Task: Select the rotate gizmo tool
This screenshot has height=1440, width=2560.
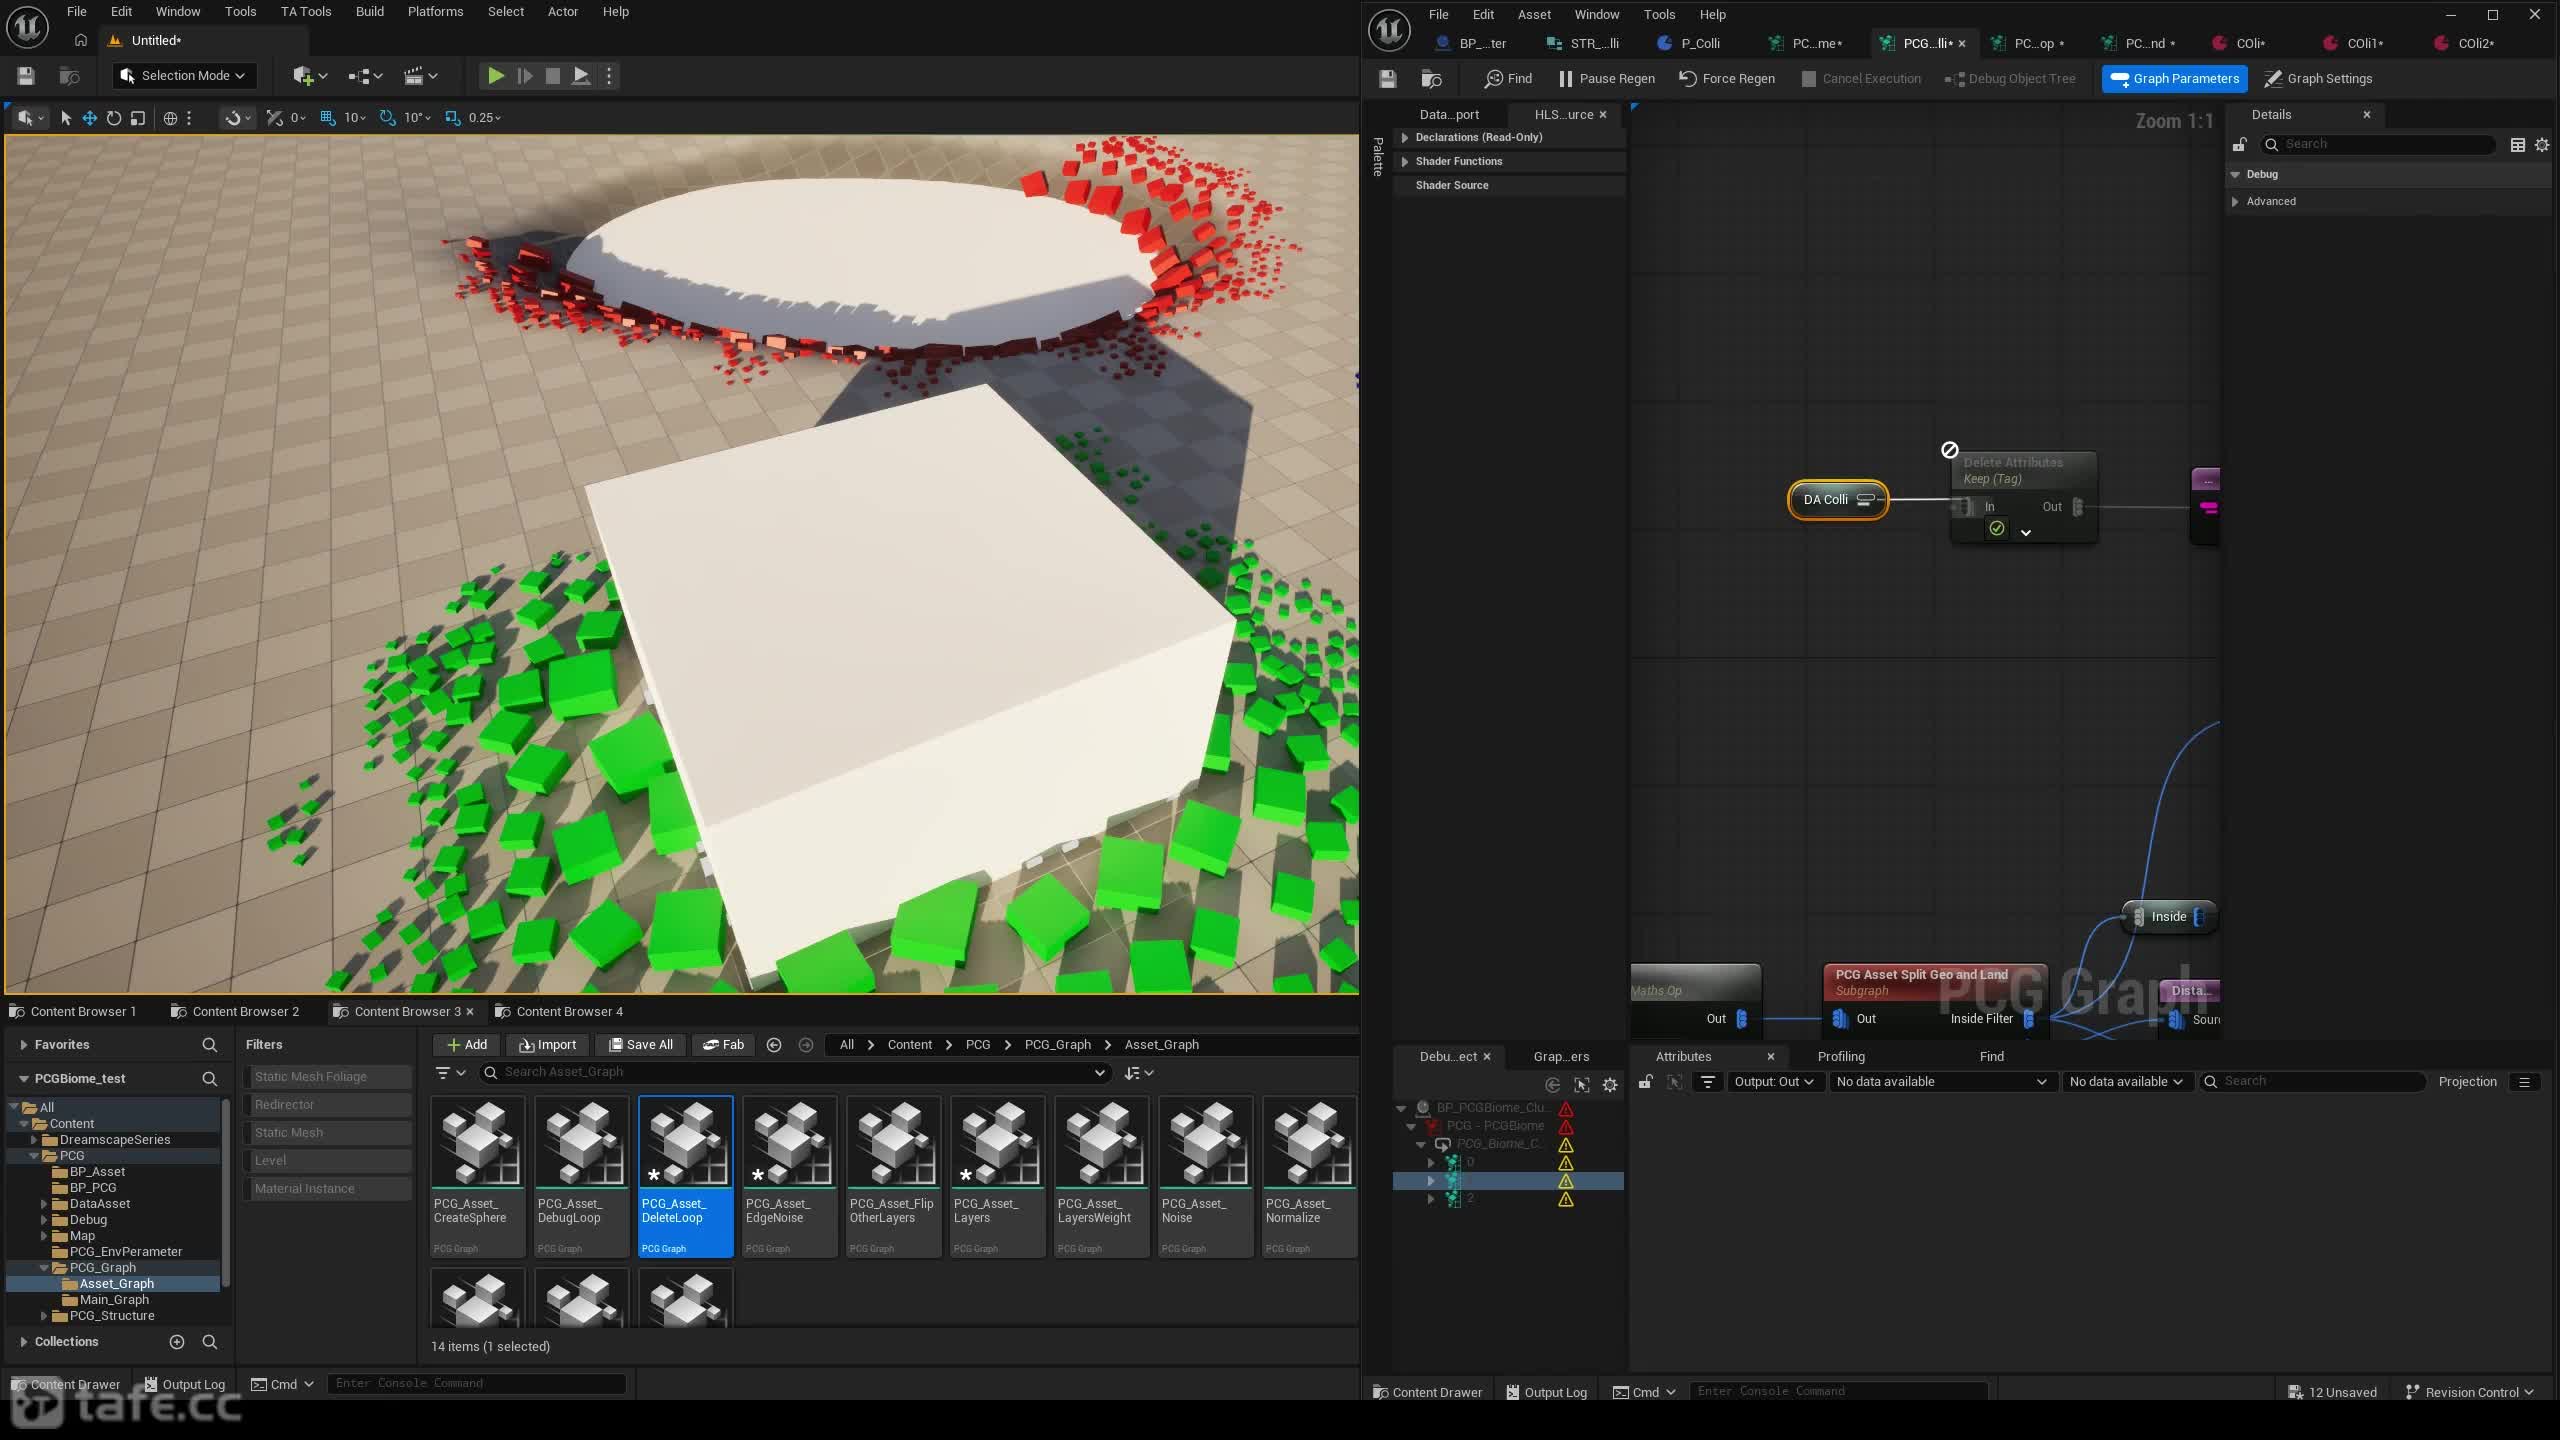Action: coord(114,118)
